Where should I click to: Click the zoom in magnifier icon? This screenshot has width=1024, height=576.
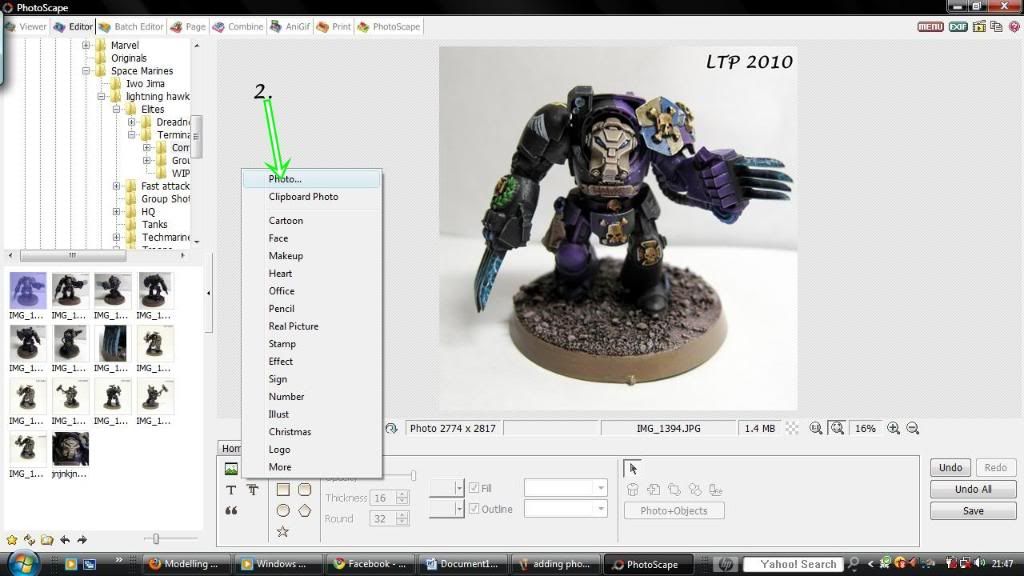893,428
